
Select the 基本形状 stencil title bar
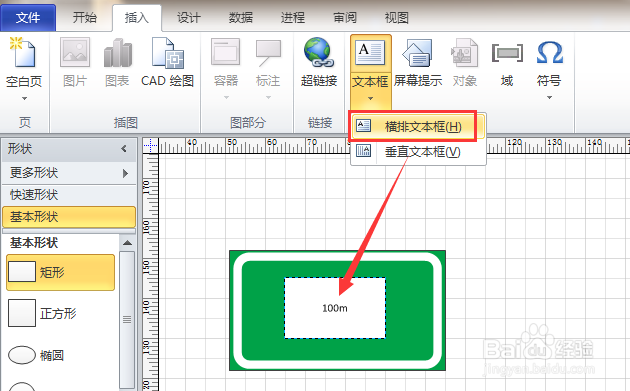coord(69,217)
